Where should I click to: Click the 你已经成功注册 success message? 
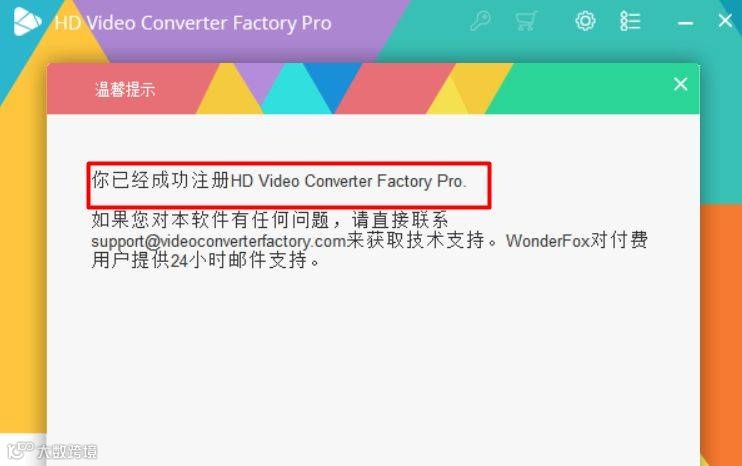(x=279, y=180)
